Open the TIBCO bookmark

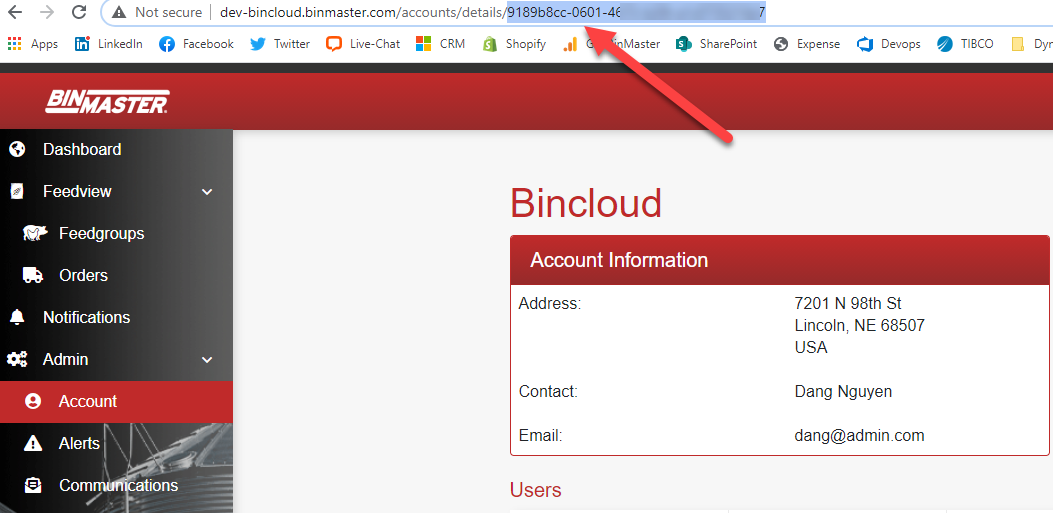[x=965, y=44]
